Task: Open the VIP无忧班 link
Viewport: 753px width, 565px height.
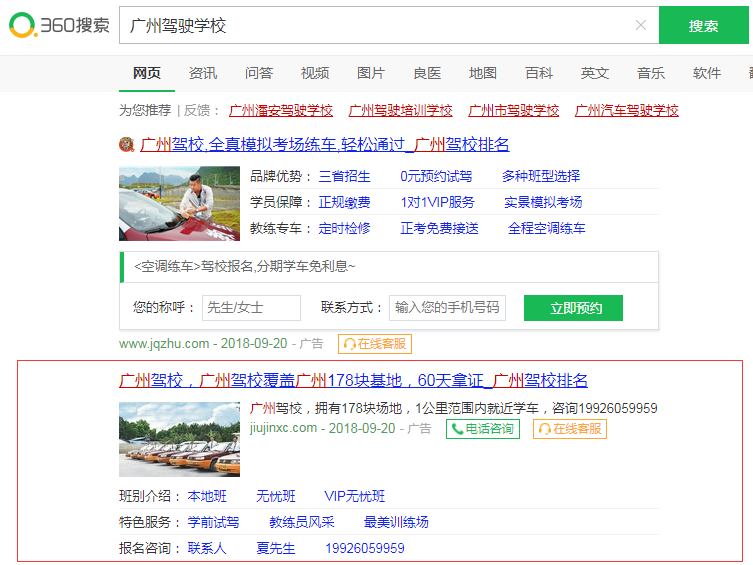Action: [x=354, y=496]
